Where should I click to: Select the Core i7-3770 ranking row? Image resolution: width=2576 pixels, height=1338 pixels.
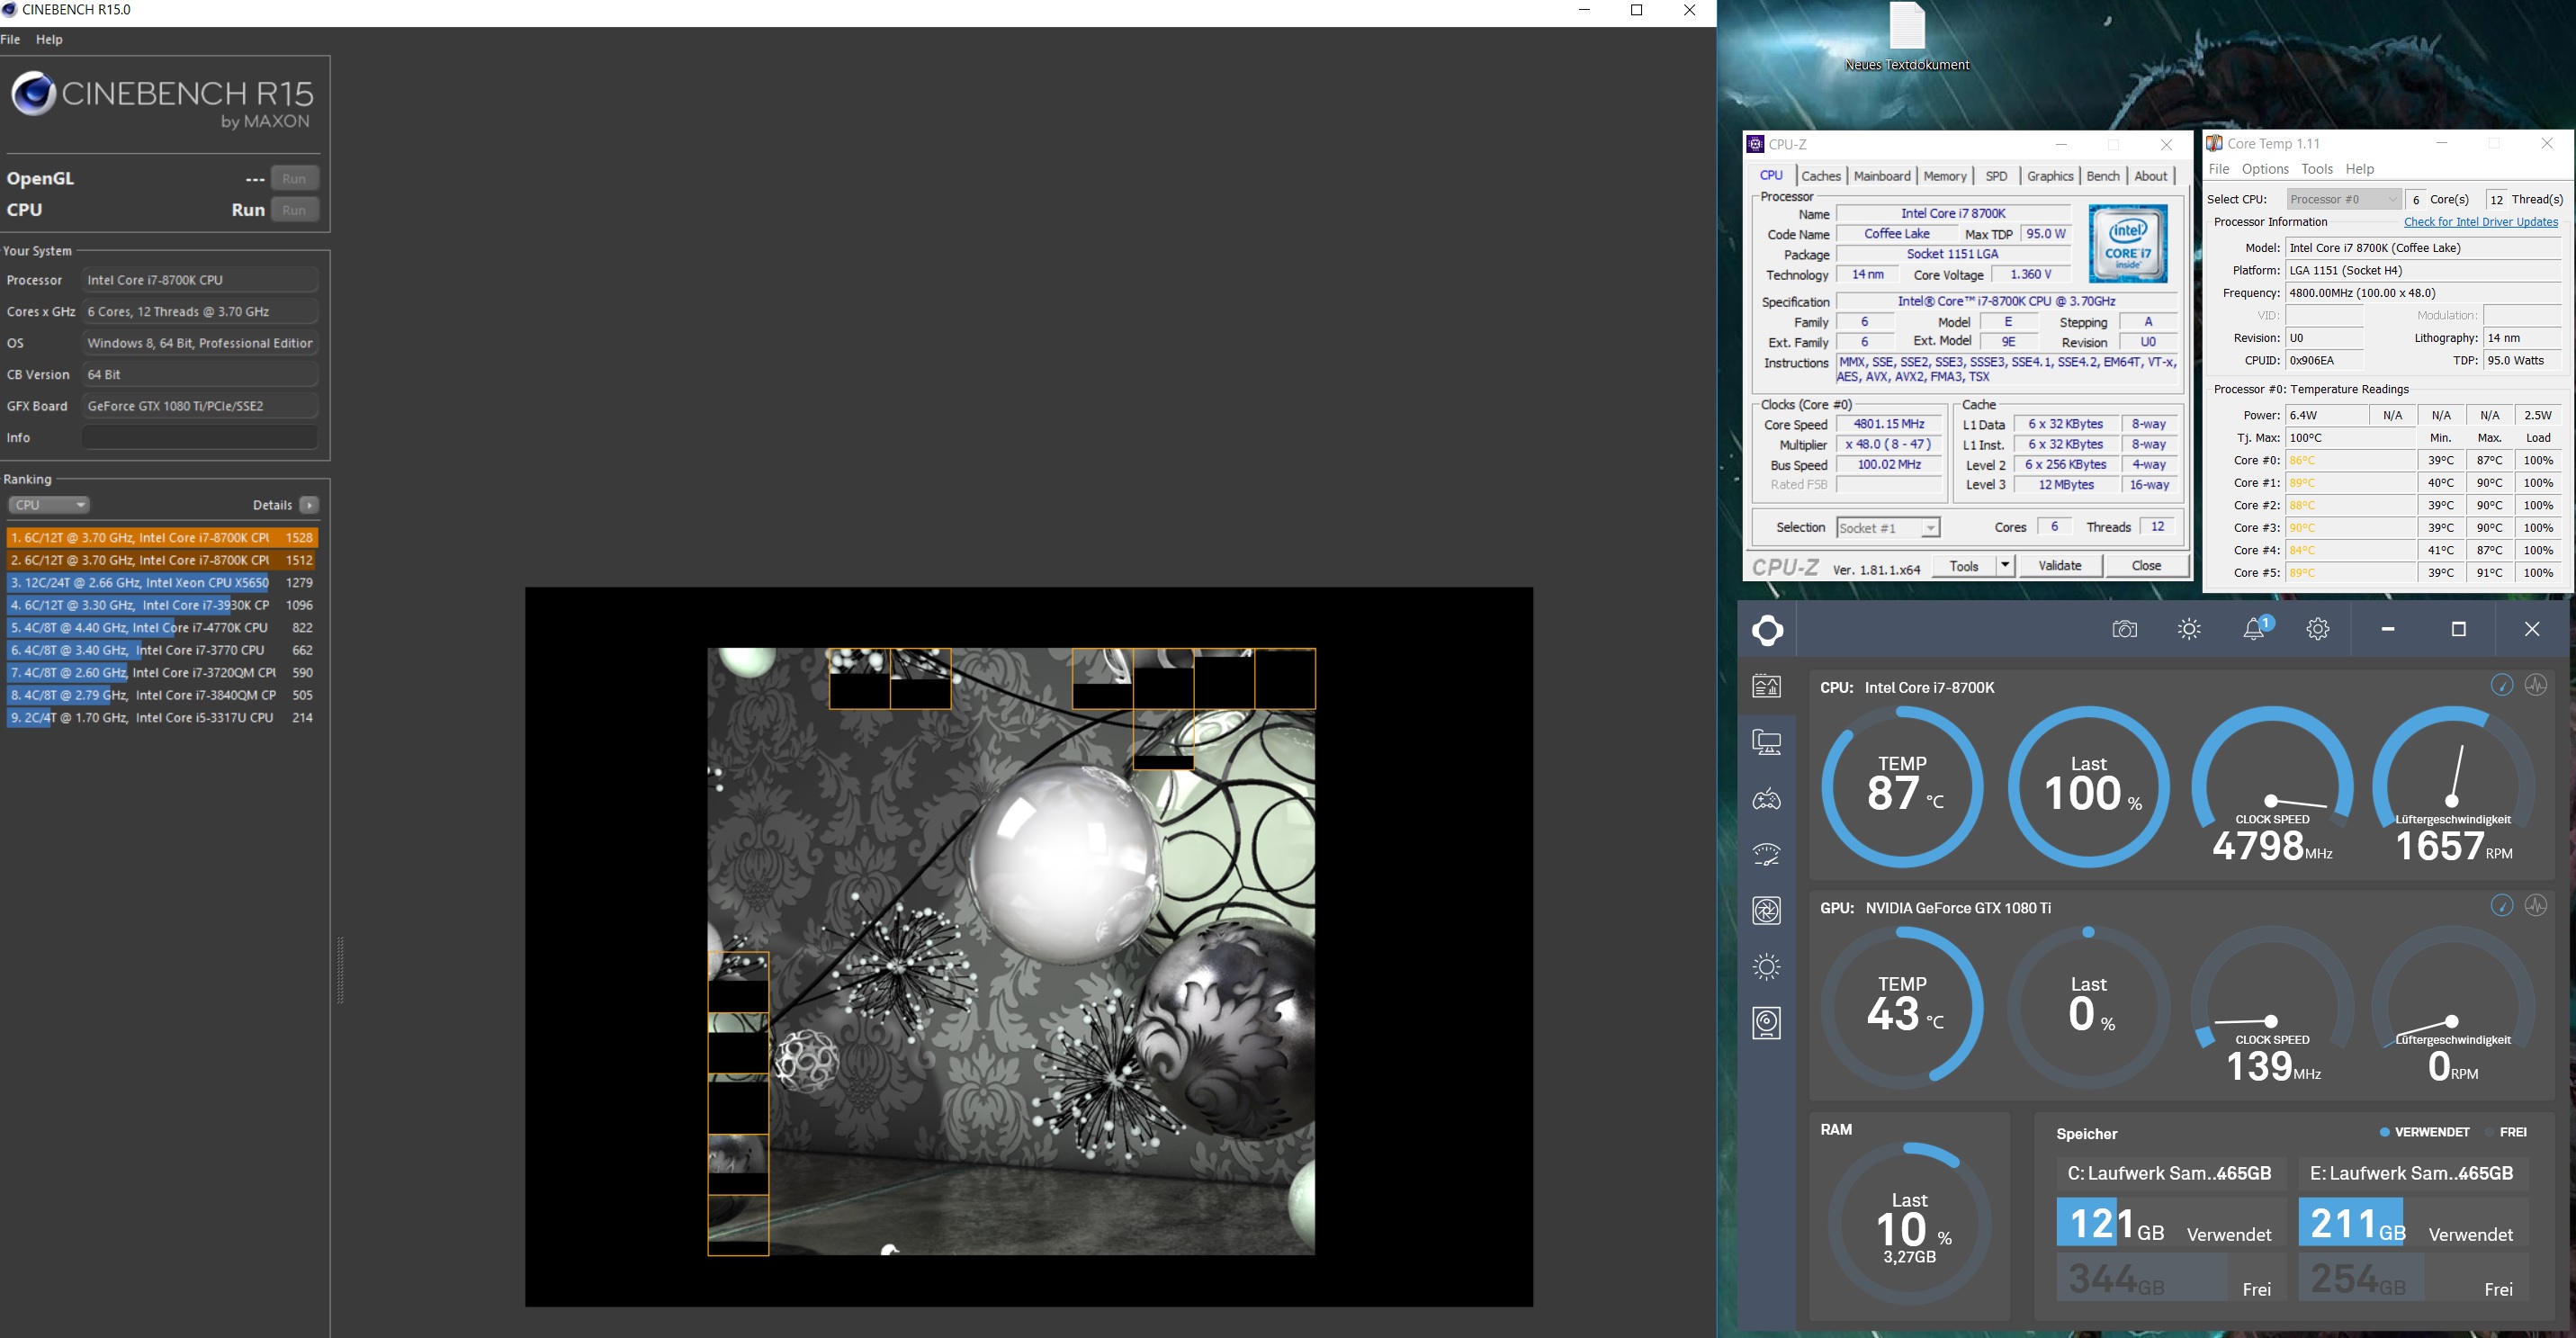(162, 650)
